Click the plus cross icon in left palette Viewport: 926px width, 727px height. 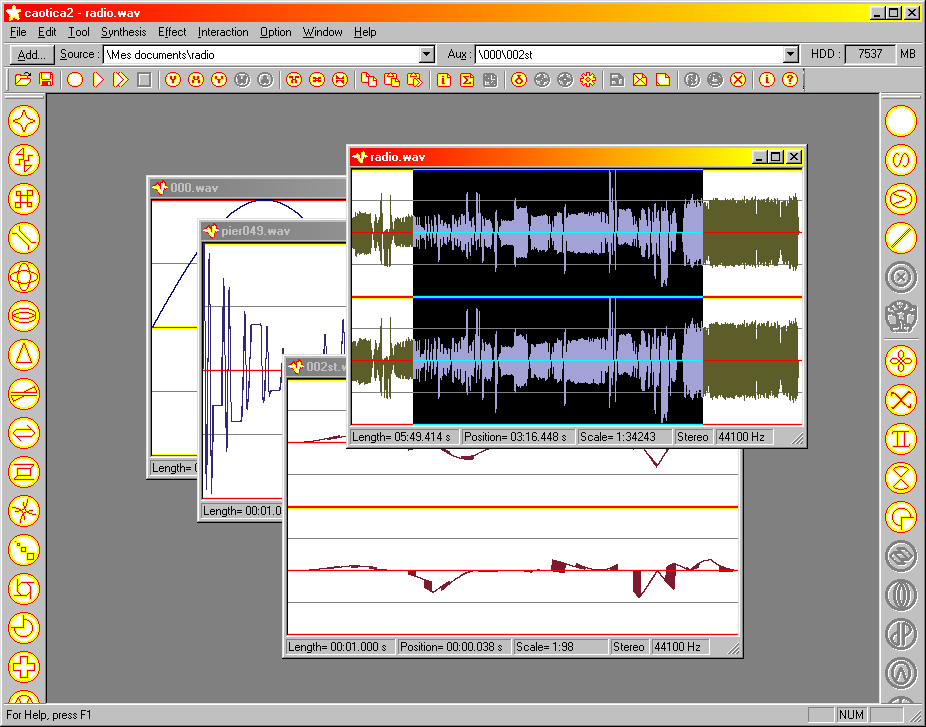click(x=24, y=667)
